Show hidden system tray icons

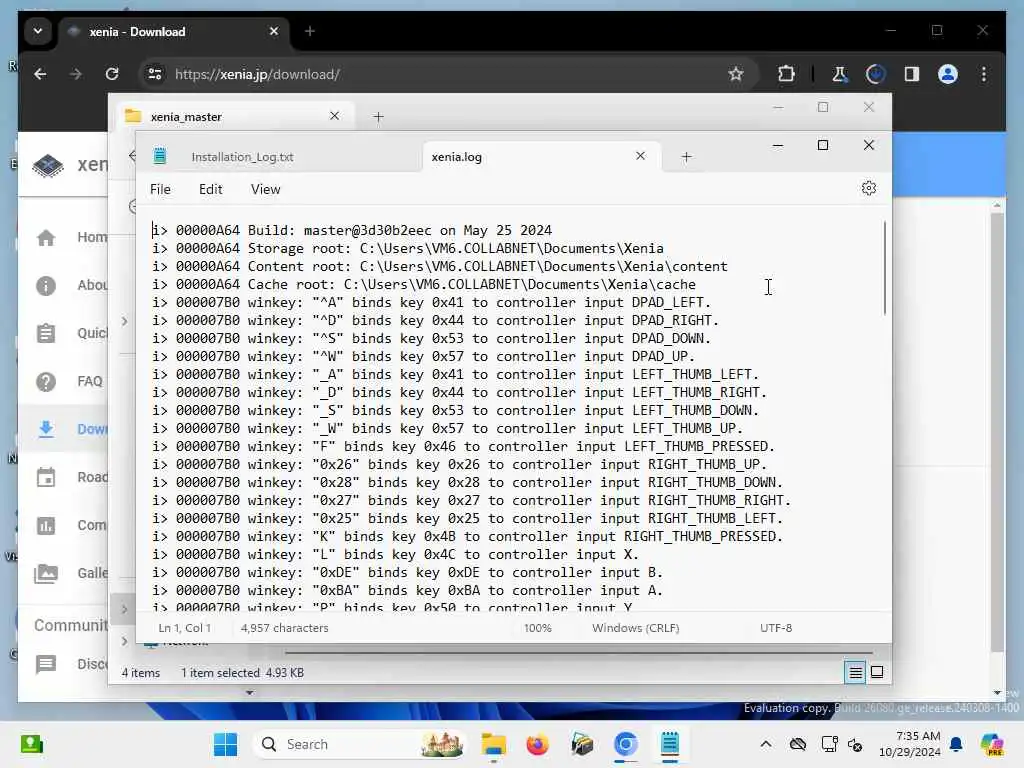(x=765, y=744)
